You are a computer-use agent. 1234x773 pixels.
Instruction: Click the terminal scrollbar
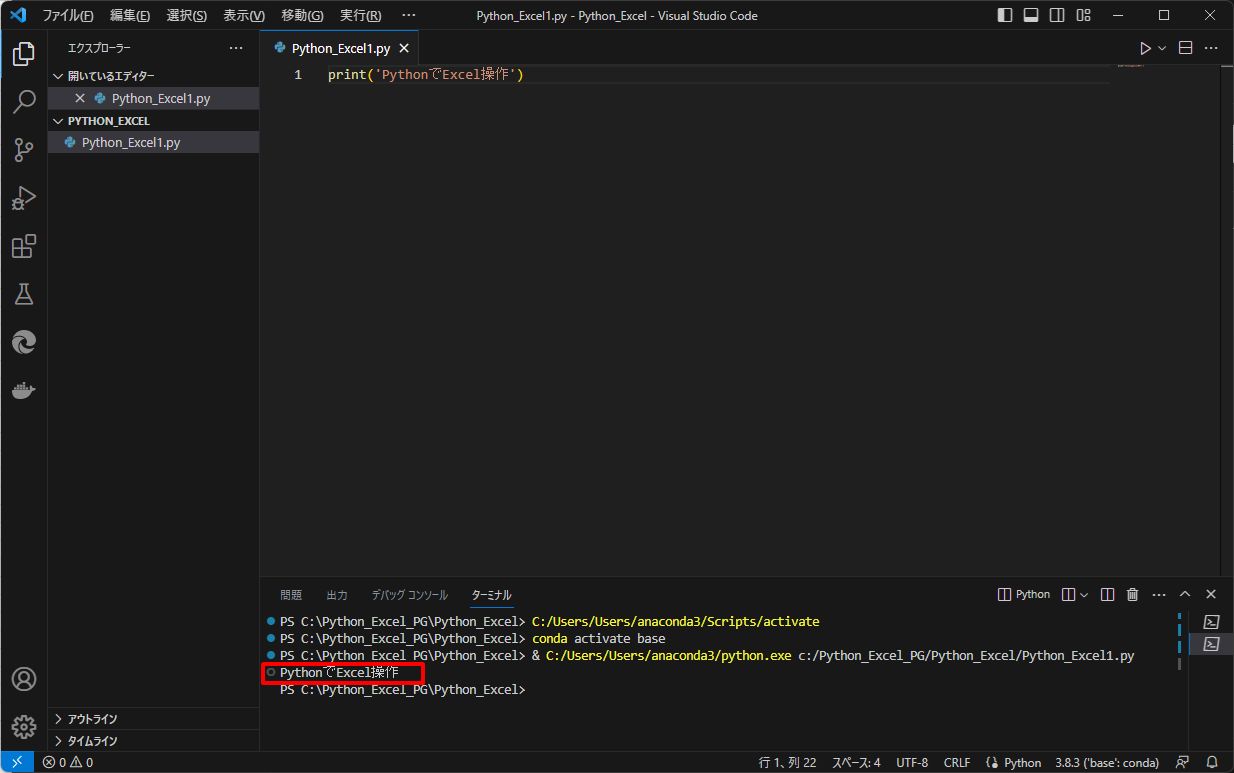1181,642
